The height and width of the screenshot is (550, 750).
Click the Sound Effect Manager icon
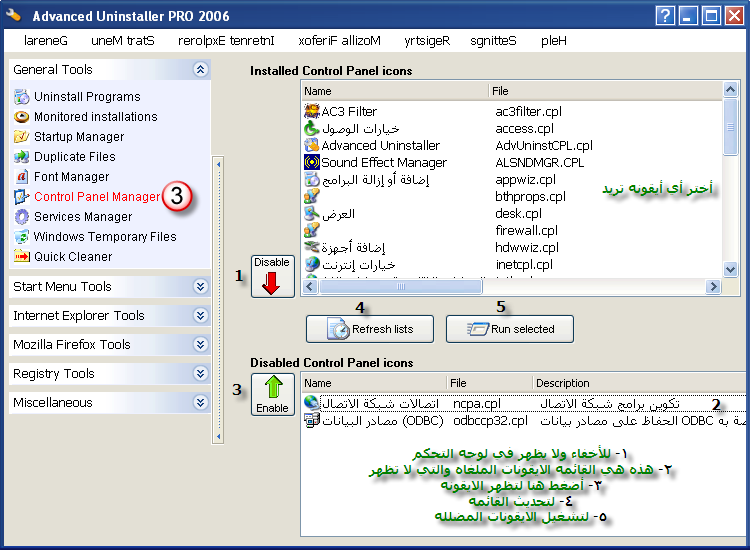point(312,163)
